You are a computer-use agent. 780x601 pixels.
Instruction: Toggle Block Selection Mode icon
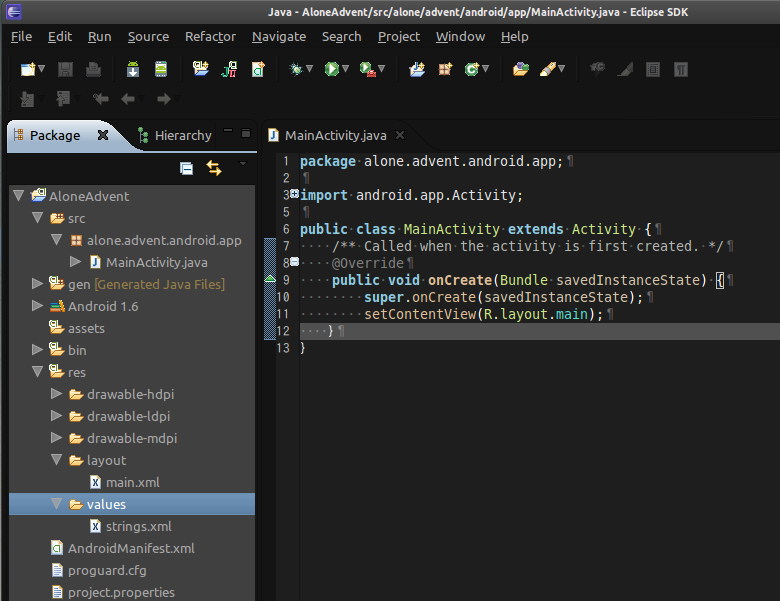pos(653,69)
